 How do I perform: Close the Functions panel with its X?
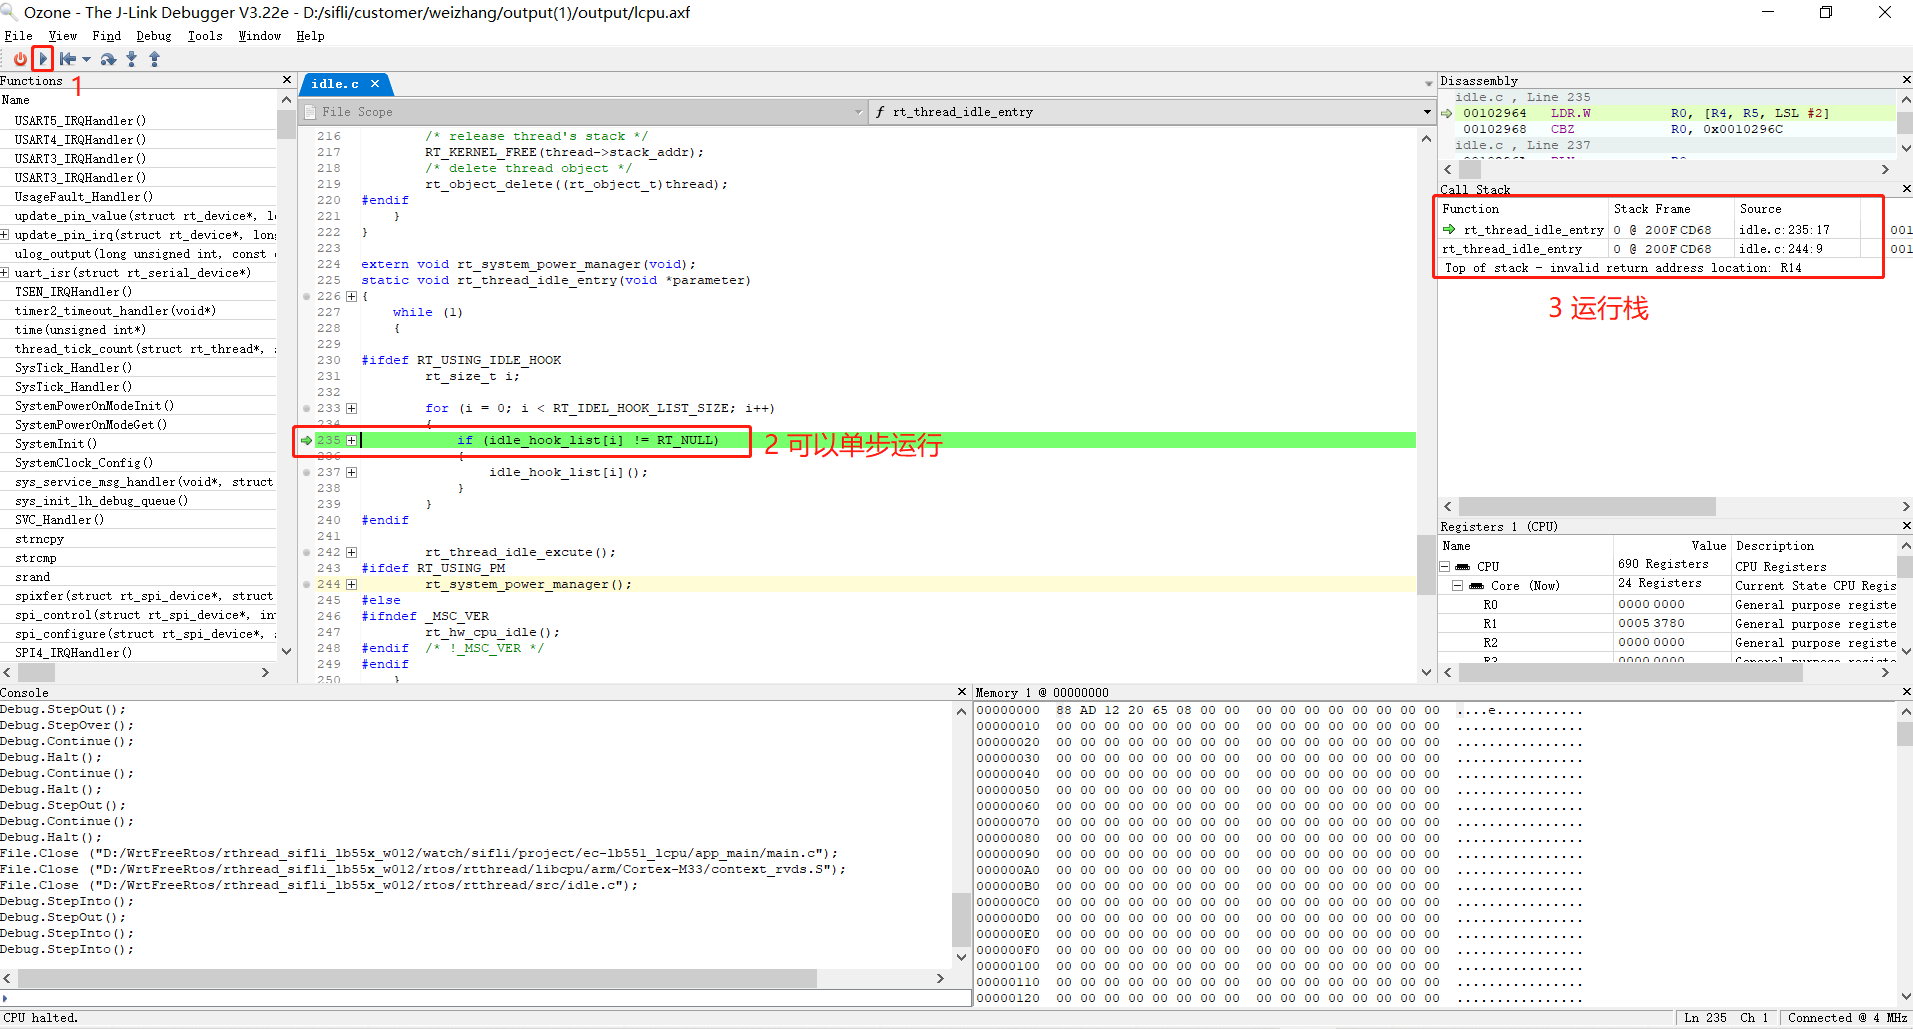pyautogui.click(x=287, y=80)
